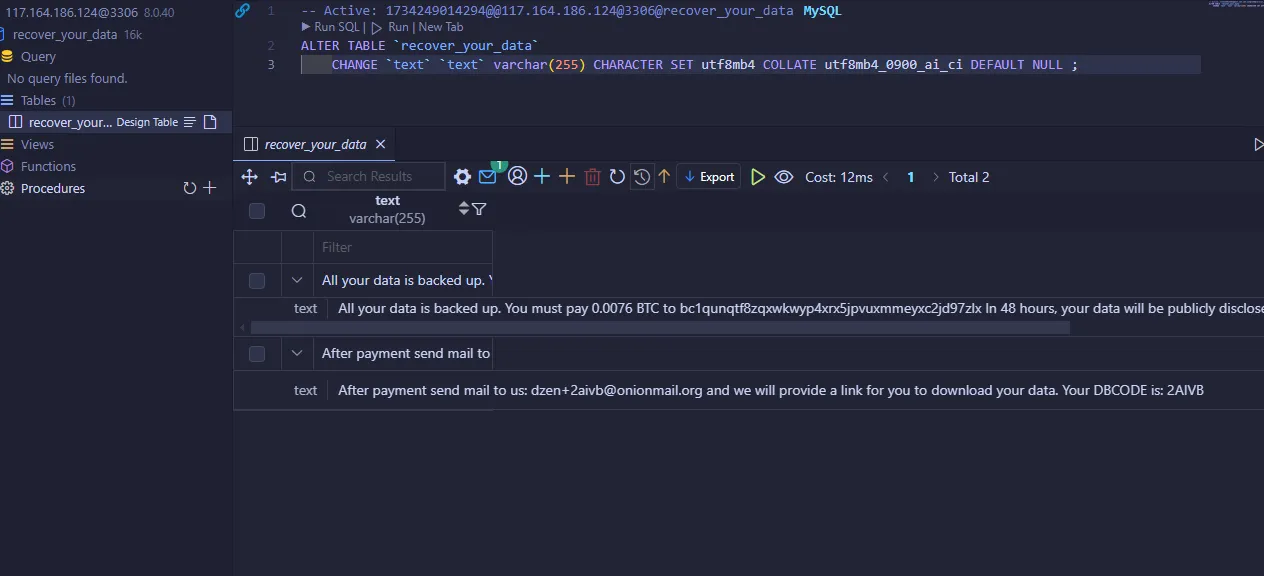
Task: Check the 'All your data' row checkbox
Action: [x=257, y=281]
